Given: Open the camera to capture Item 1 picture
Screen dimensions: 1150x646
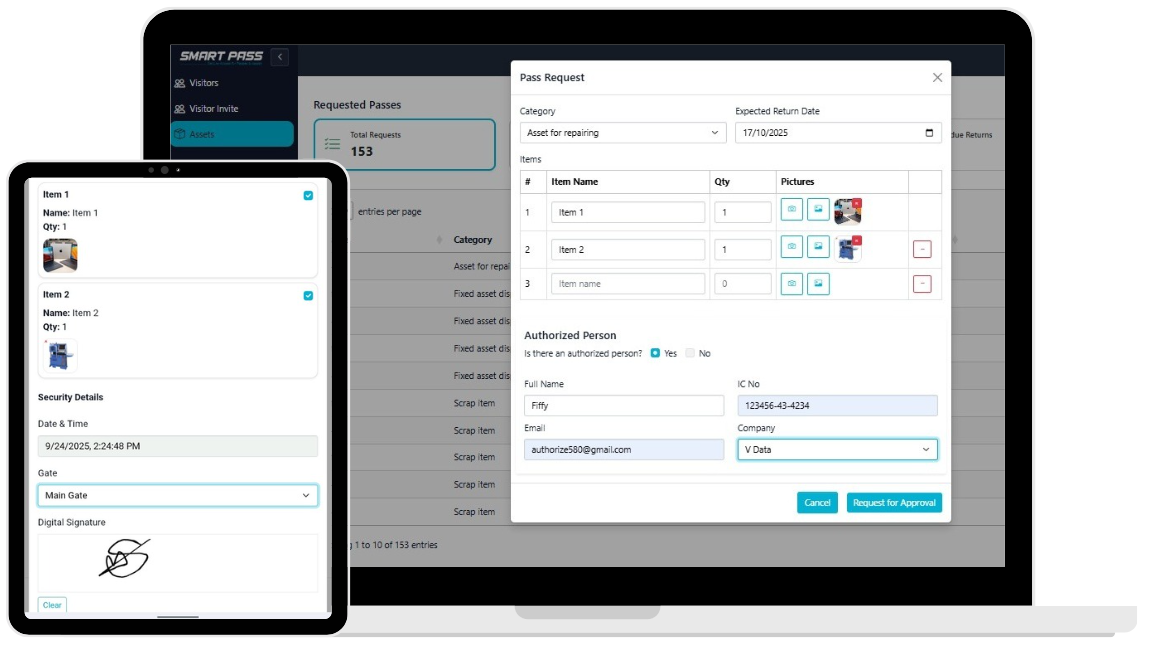Looking at the screenshot, I should click(792, 209).
